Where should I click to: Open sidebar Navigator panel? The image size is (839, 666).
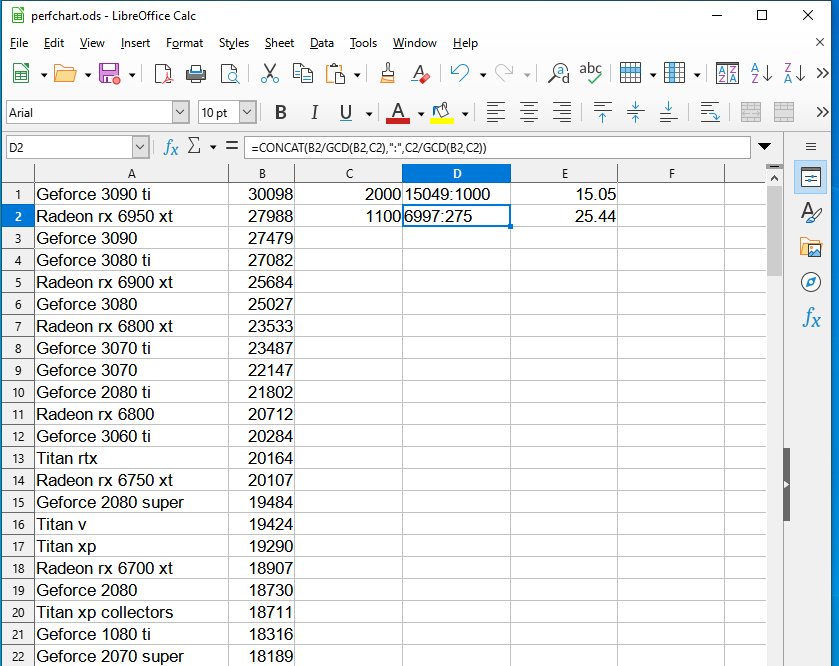pos(811,282)
